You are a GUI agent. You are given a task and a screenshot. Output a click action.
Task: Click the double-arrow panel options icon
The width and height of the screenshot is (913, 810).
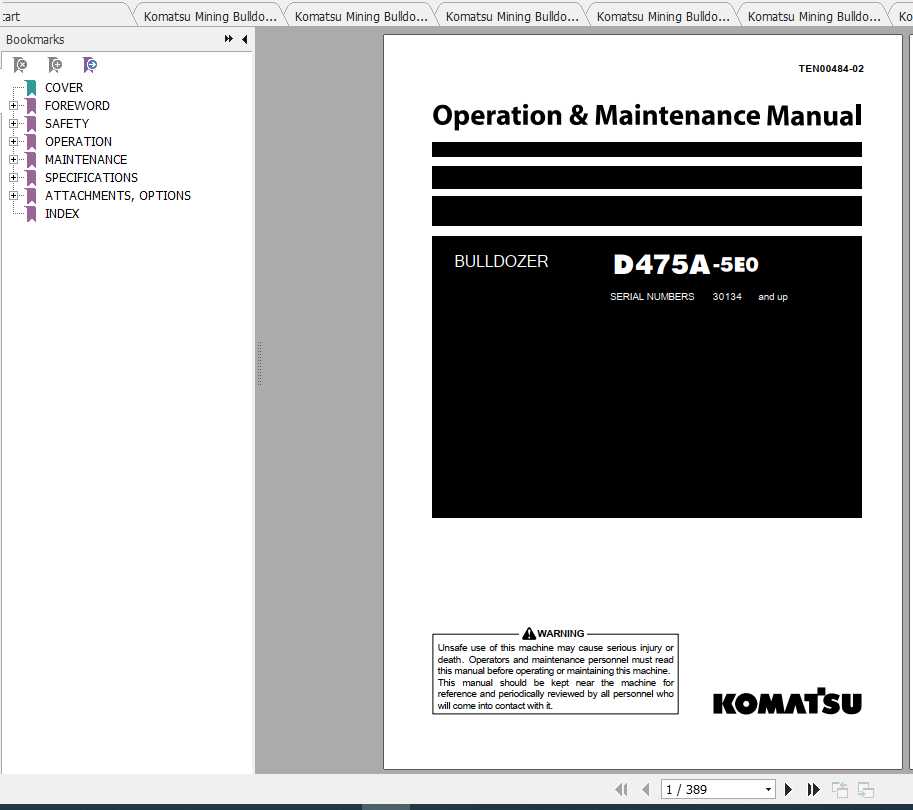click(228, 39)
